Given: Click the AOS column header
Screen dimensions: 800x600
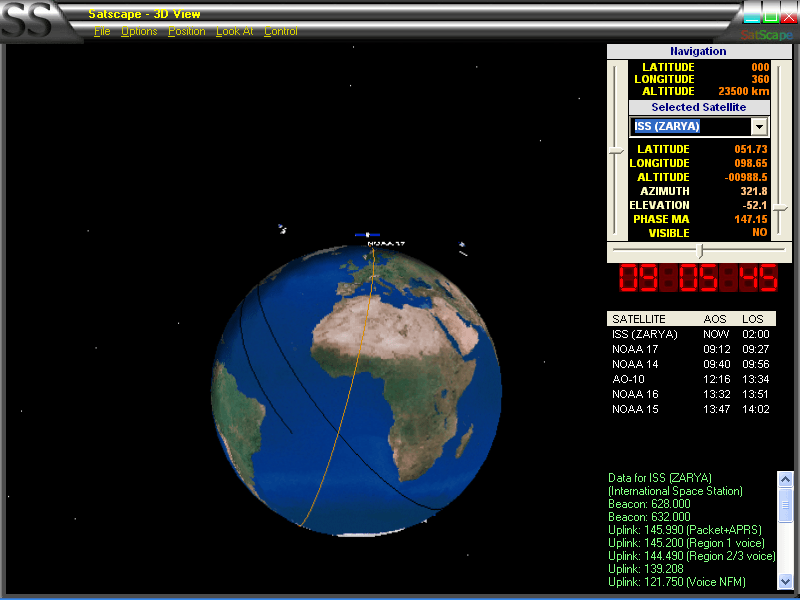Looking at the screenshot, I should (x=714, y=319).
